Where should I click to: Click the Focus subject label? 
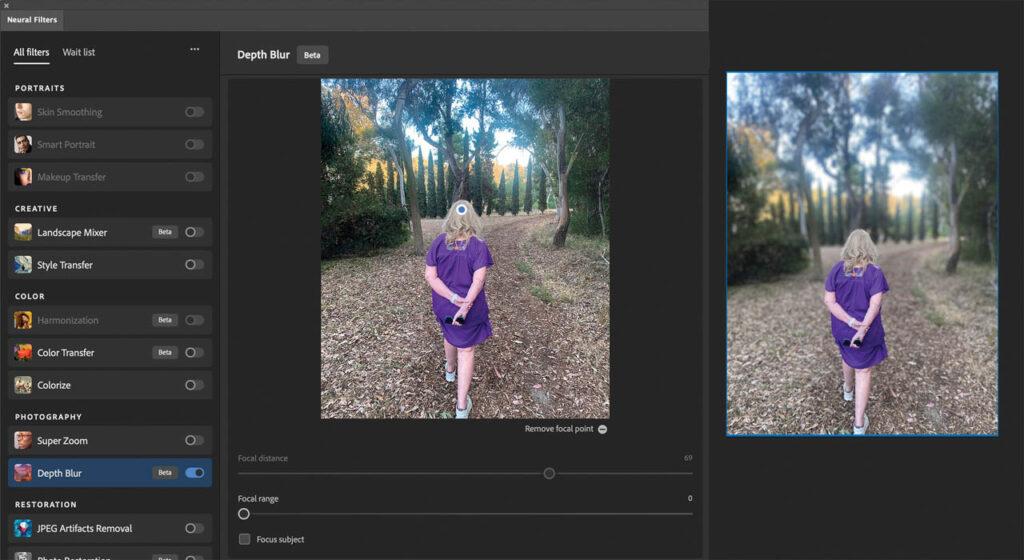coord(280,539)
